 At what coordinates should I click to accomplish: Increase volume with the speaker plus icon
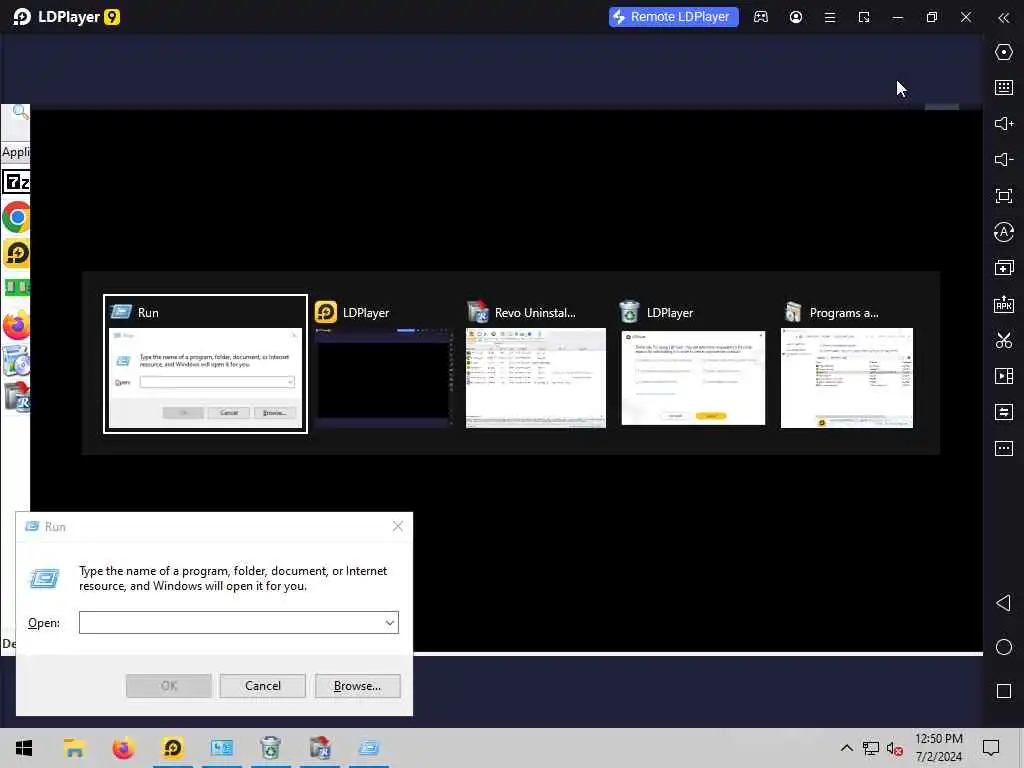[x=1004, y=123]
